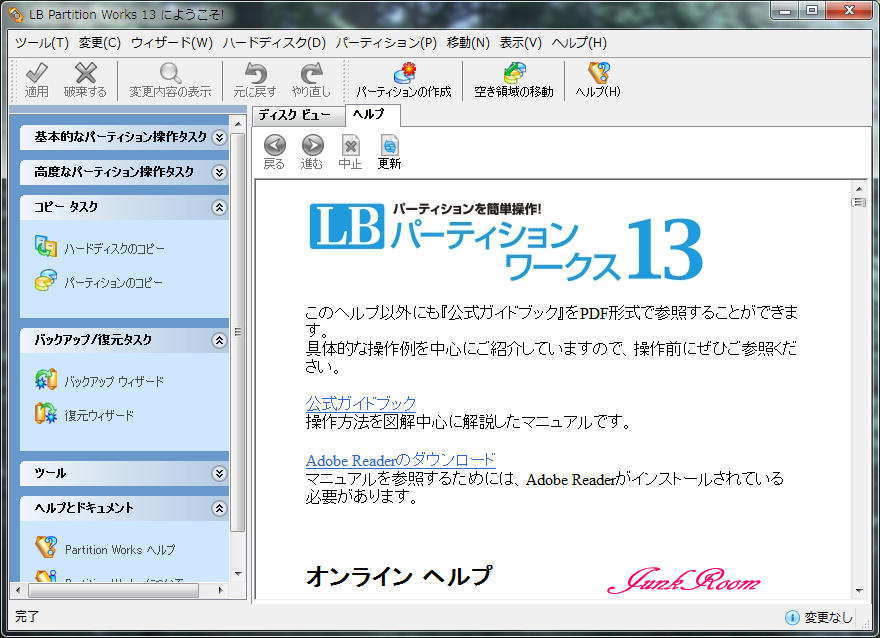This screenshot has height=638, width=880.
Task: Click sidebar horizontal scroll left arrow
Action: (18, 590)
